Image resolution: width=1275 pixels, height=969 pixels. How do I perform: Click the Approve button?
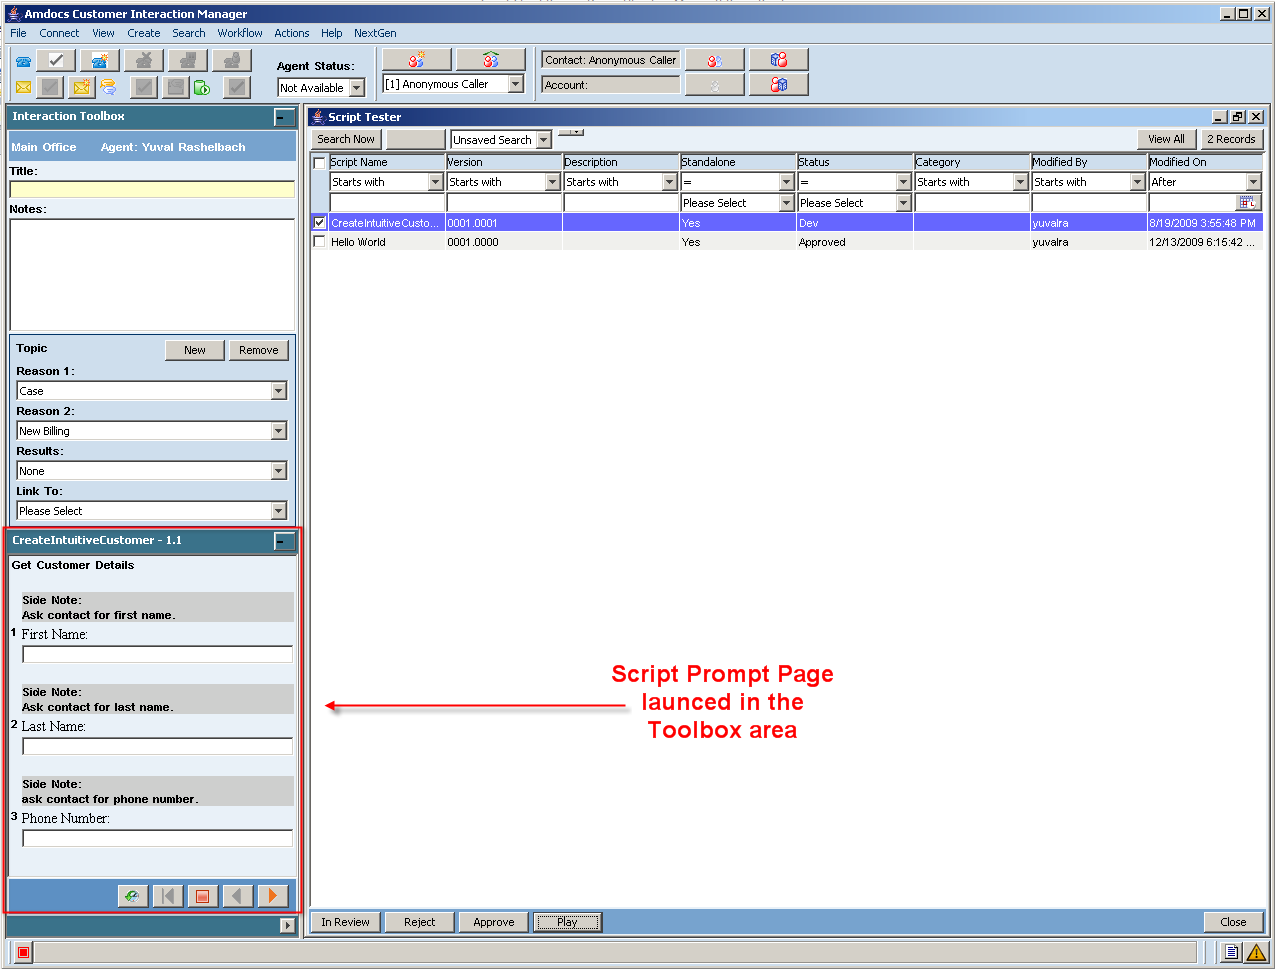pos(494,922)
